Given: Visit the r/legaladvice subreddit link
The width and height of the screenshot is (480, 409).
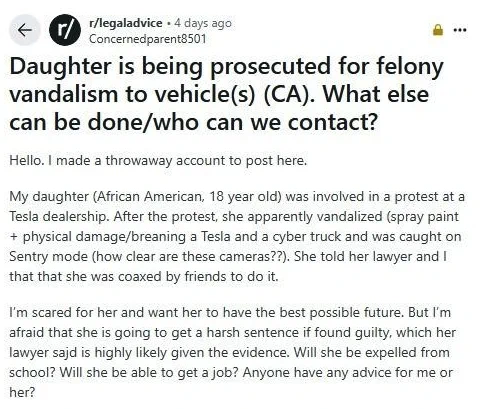Looking at the screenshot, I should pyautogui.click(x=126, y=23).
